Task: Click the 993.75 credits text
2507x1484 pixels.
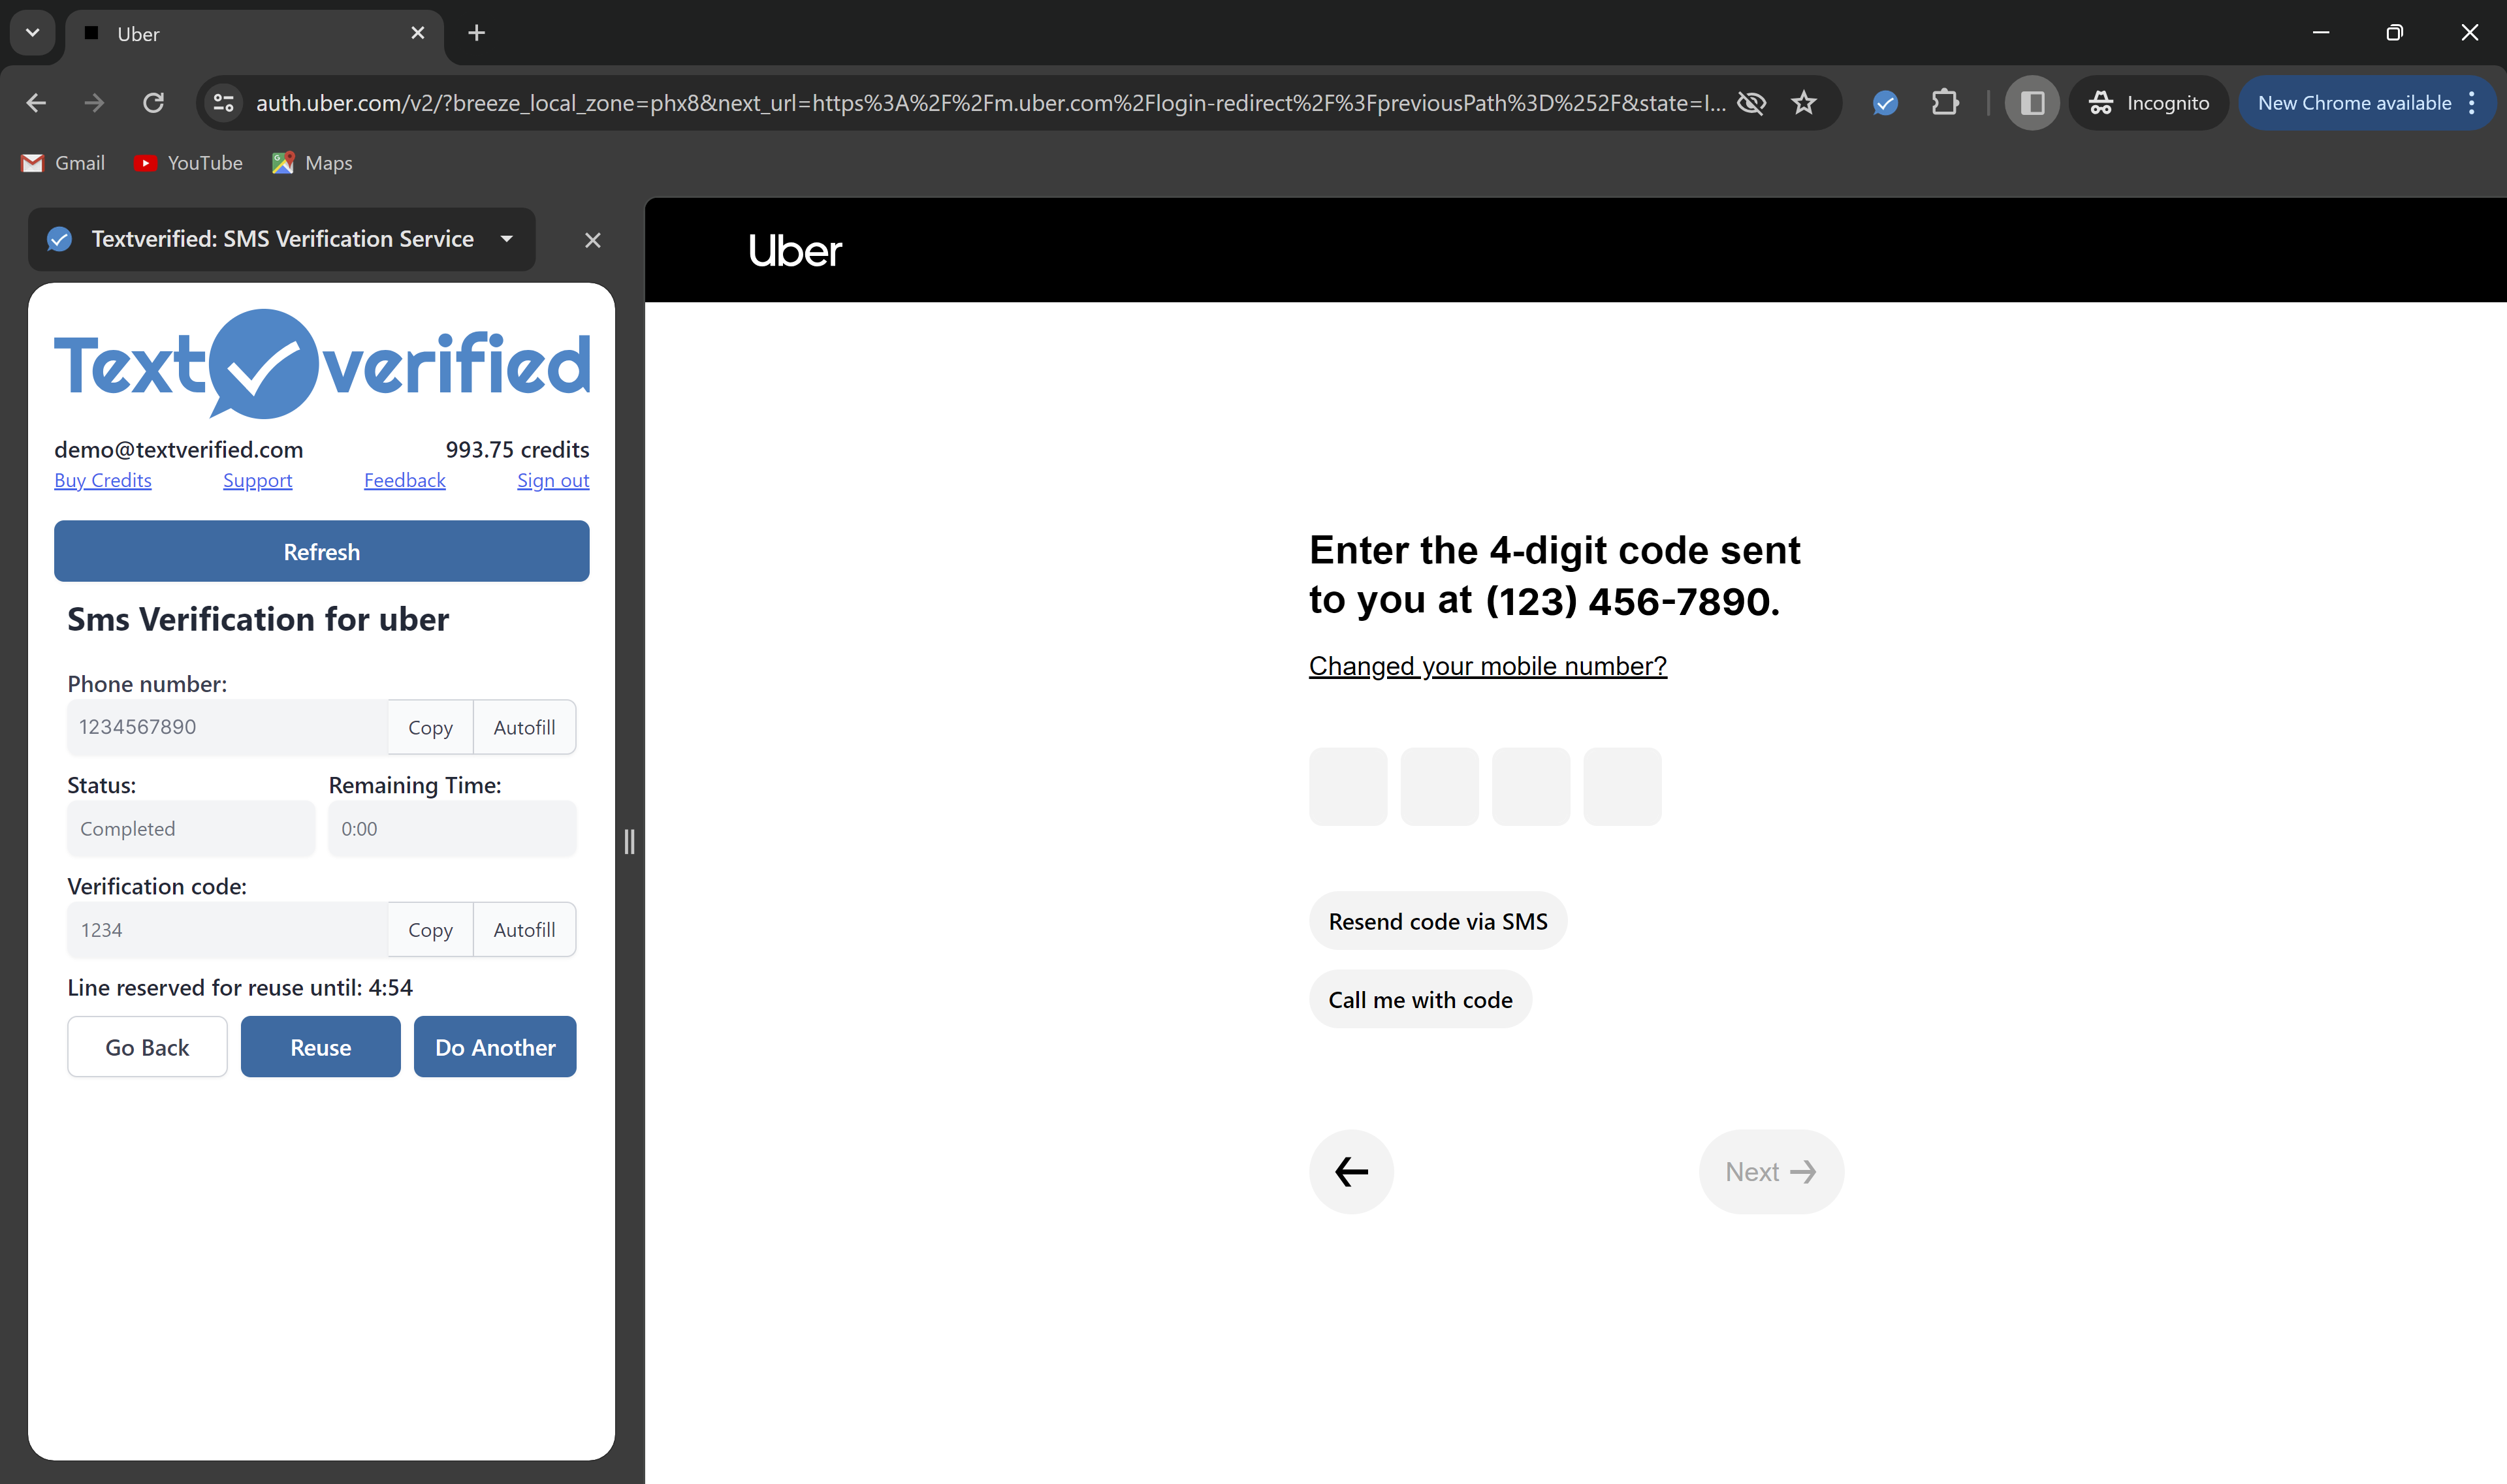Action: [517, 449]
